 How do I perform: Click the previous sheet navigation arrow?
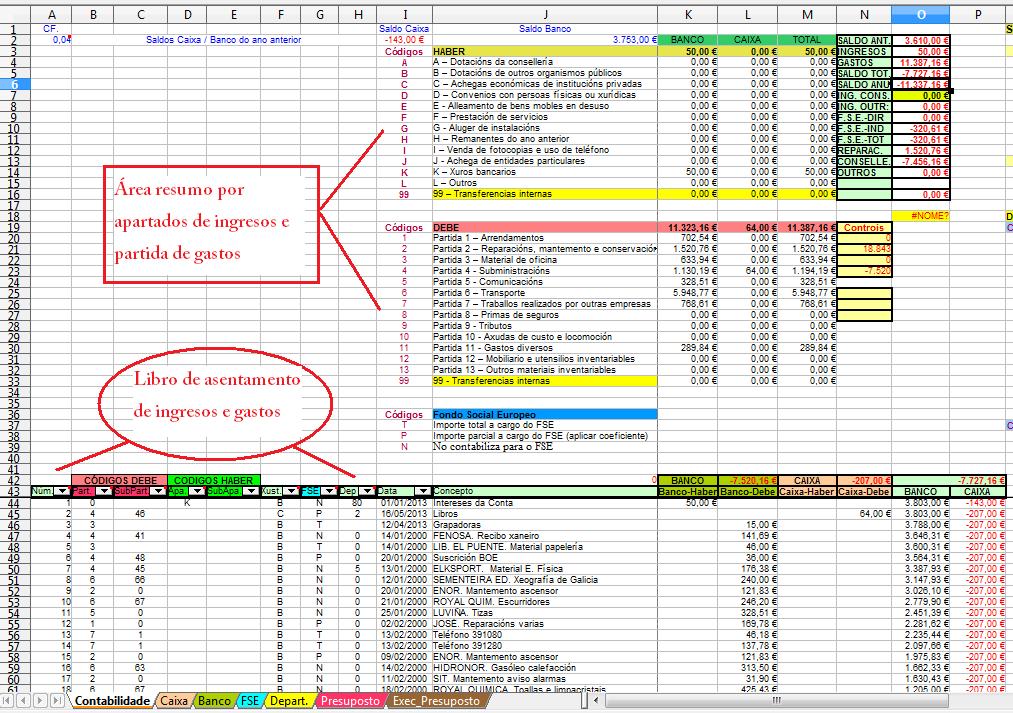(25, 702)
